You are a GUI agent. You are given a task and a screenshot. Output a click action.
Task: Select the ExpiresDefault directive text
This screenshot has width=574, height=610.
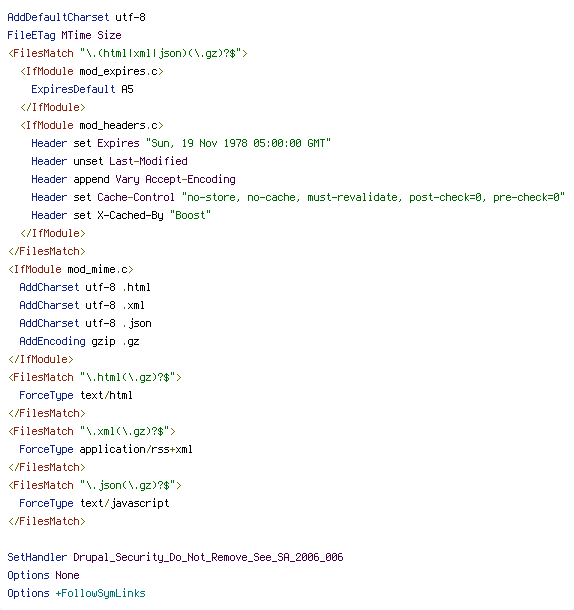click(73, 89)
